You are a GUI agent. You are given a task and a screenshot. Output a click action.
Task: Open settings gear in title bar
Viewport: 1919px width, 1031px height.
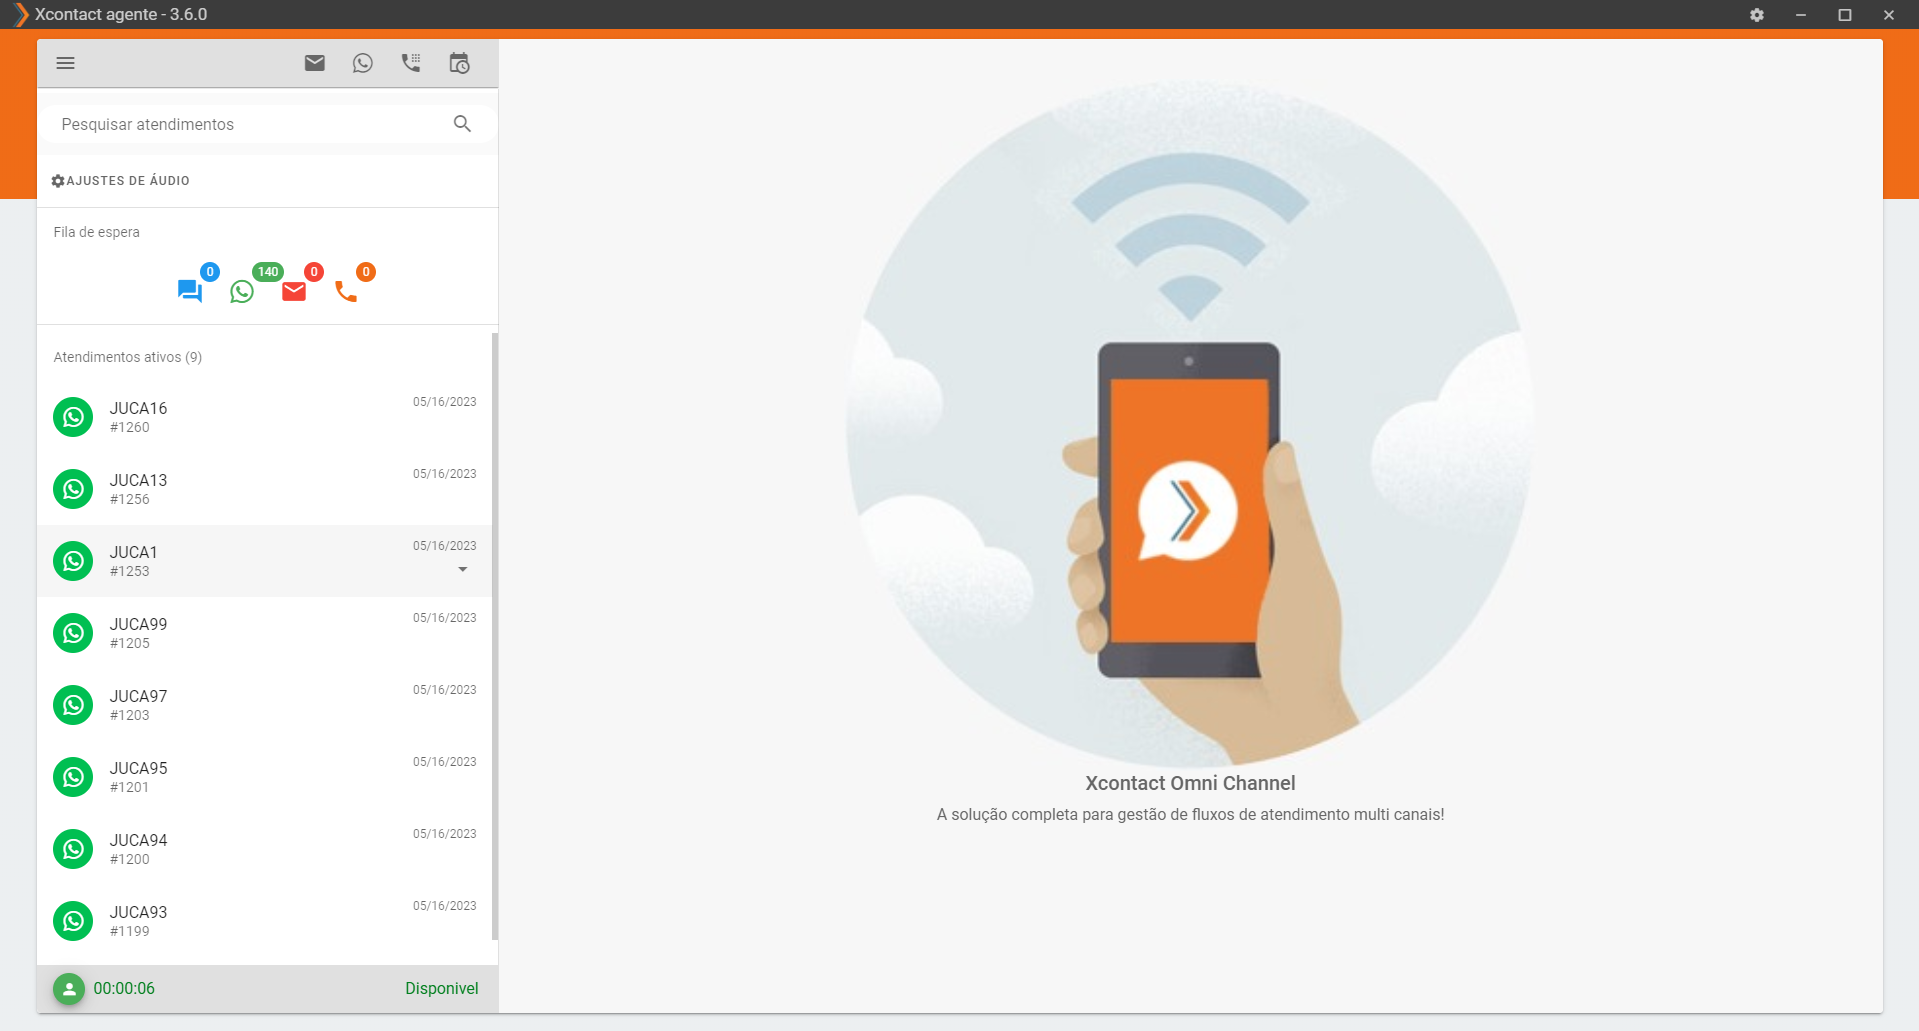coord(1757,15)
